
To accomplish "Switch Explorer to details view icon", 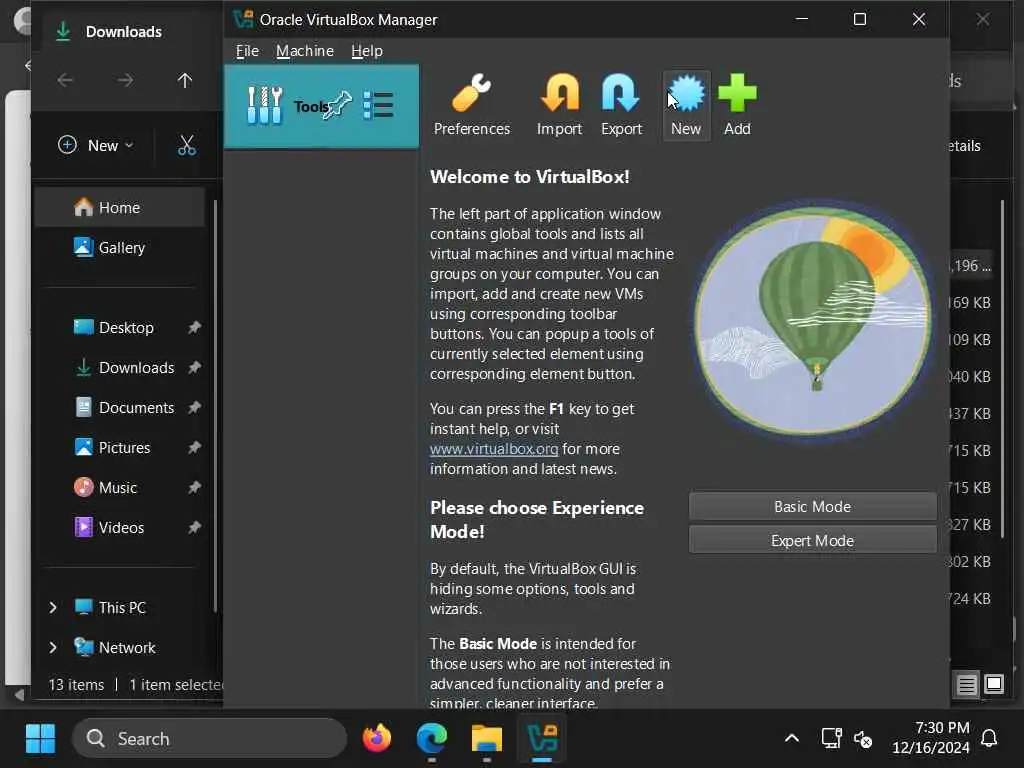I will click(x=967, y=684).
